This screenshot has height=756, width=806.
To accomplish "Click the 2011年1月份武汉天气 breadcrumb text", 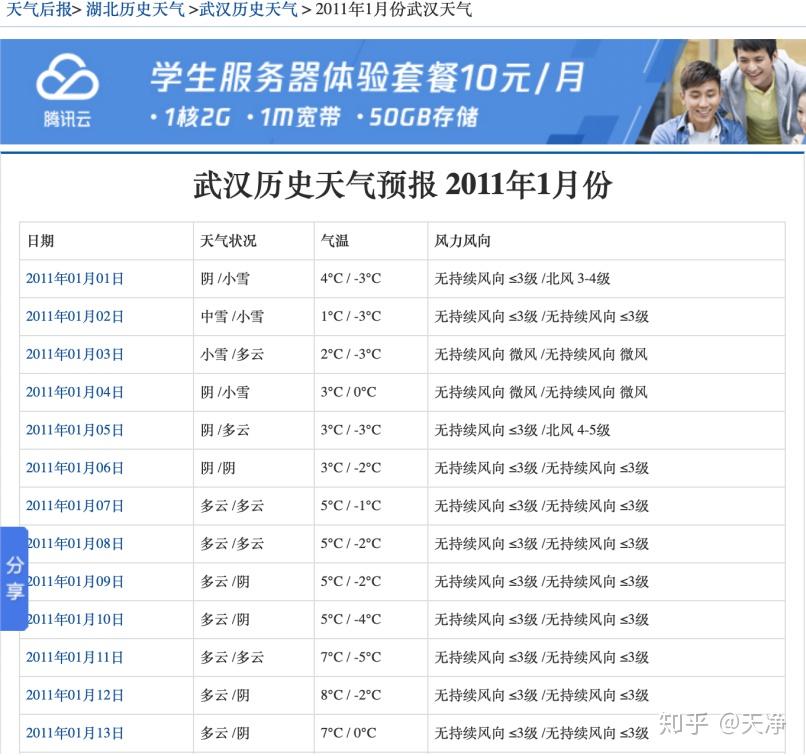I will point(394,9).
